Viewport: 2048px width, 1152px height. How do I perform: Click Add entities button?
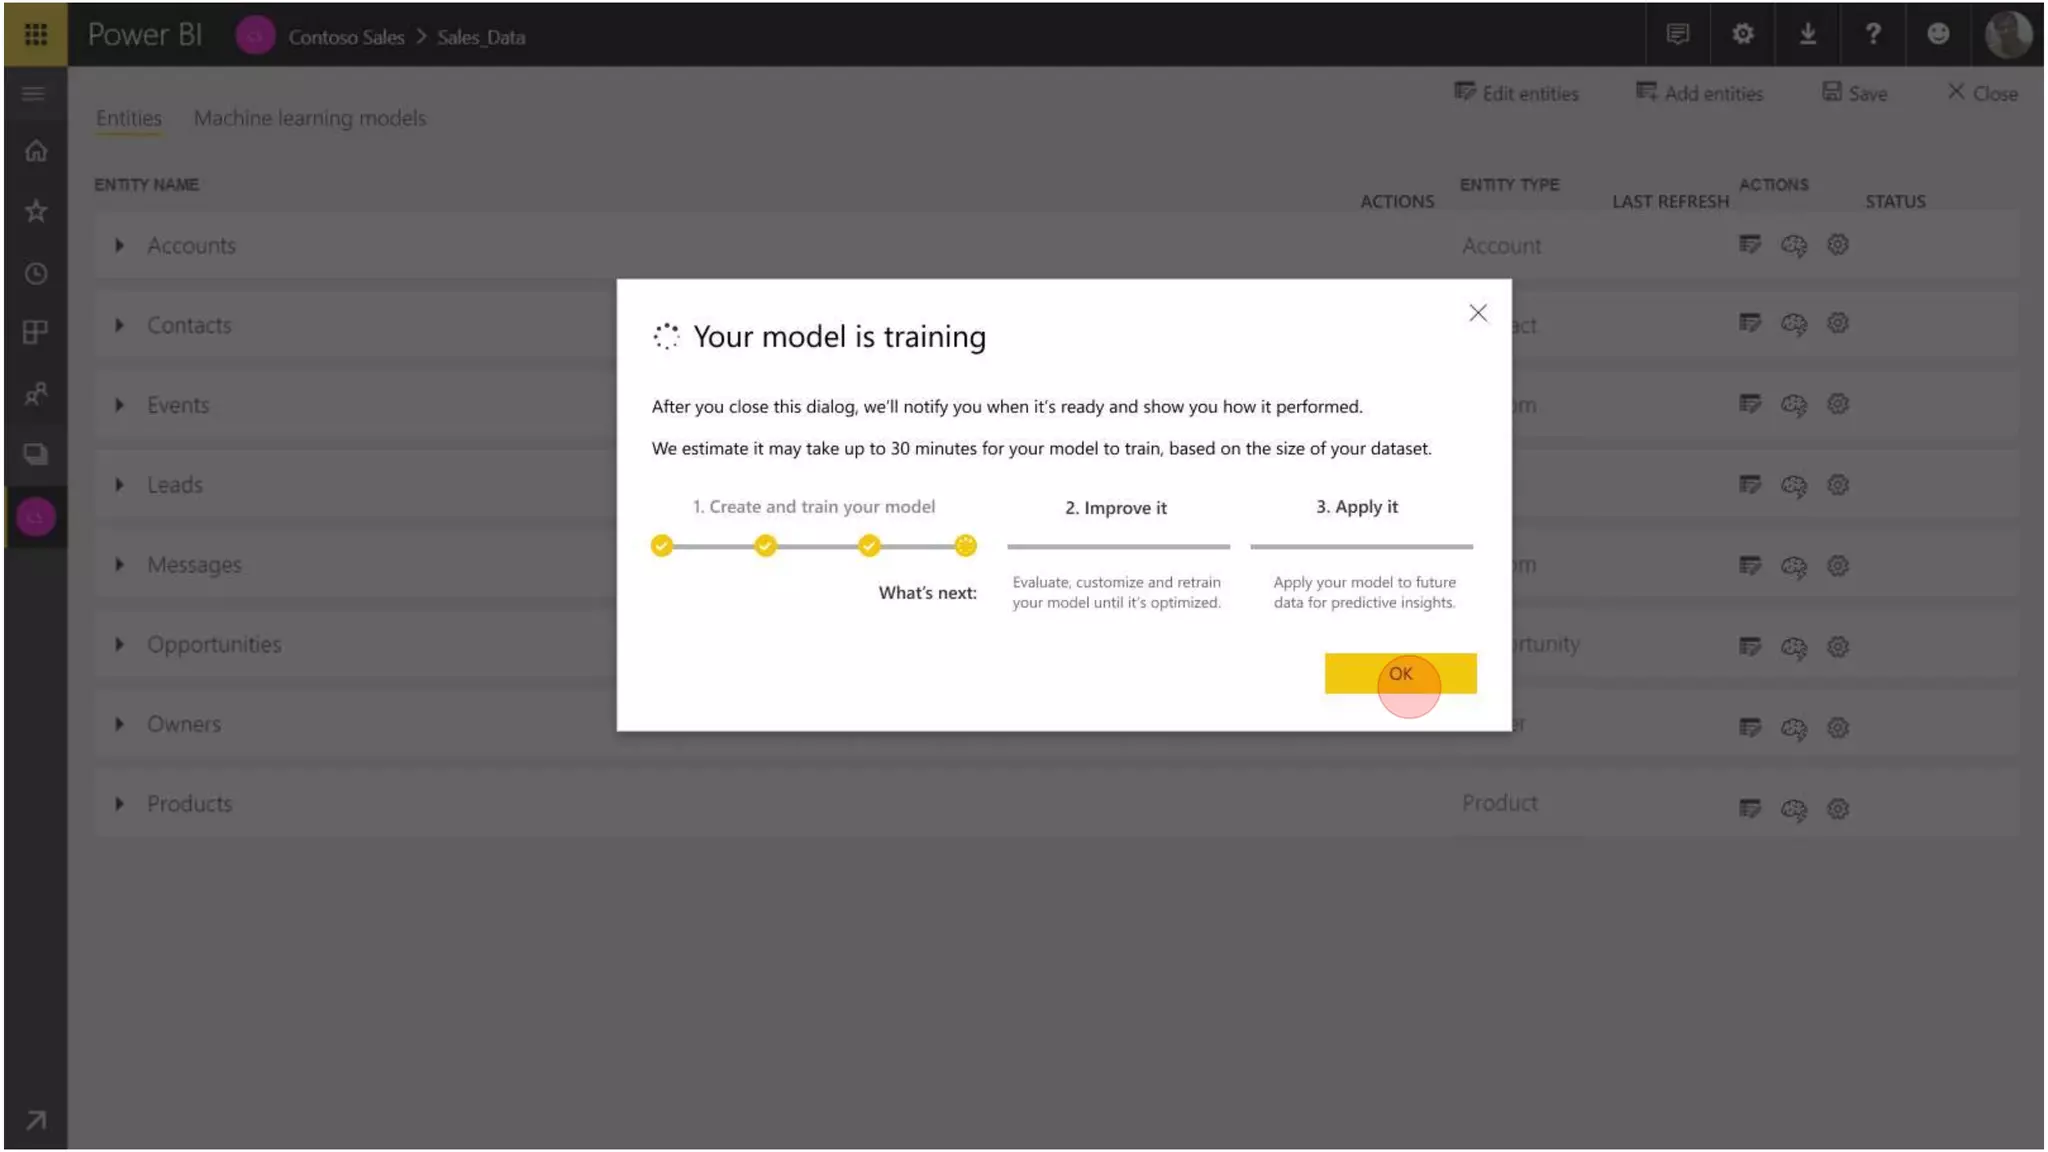tap(1699, 93)
